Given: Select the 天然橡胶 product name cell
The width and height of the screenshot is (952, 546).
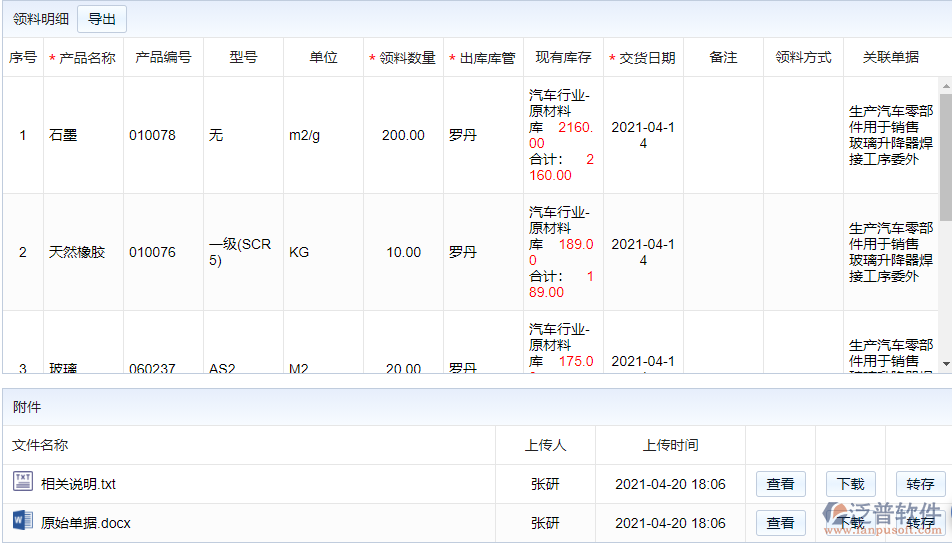Looking at the screenshot, I should pos(77,252).
